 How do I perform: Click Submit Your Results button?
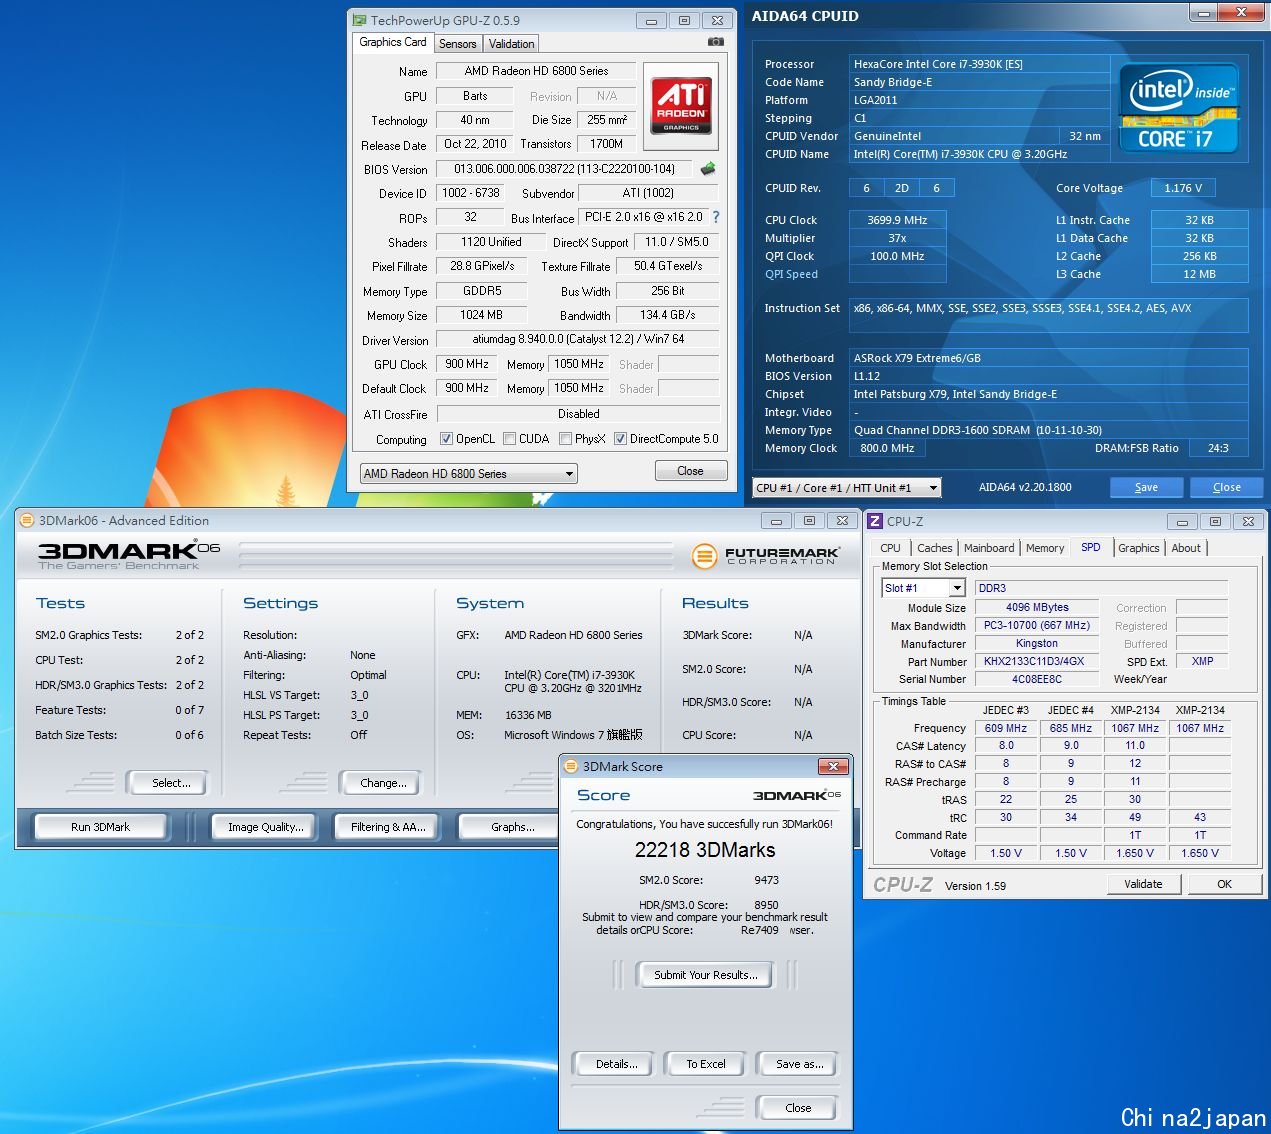point(705,975)
